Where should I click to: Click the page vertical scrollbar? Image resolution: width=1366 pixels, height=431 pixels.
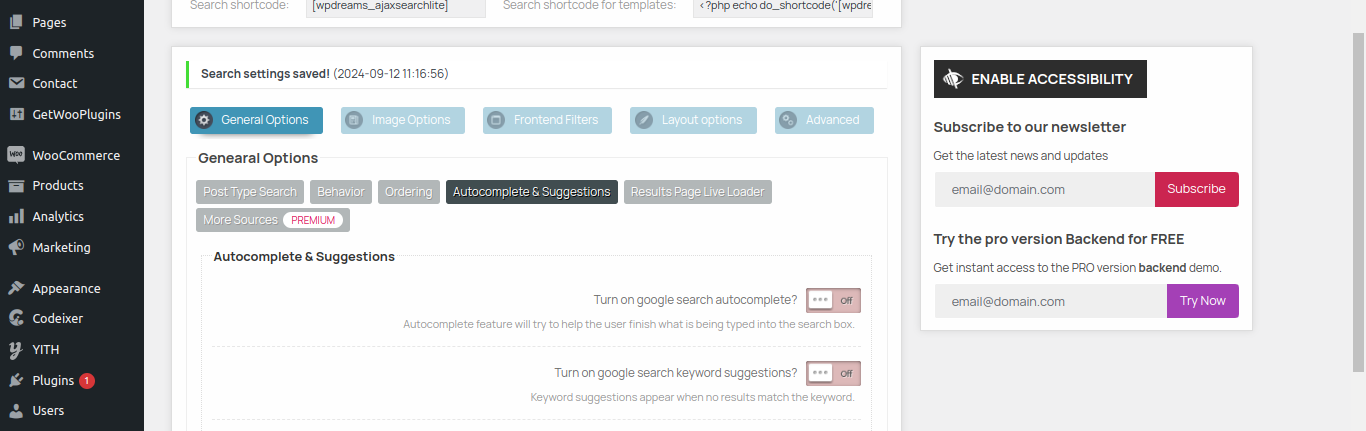[x=1359, y=200]
